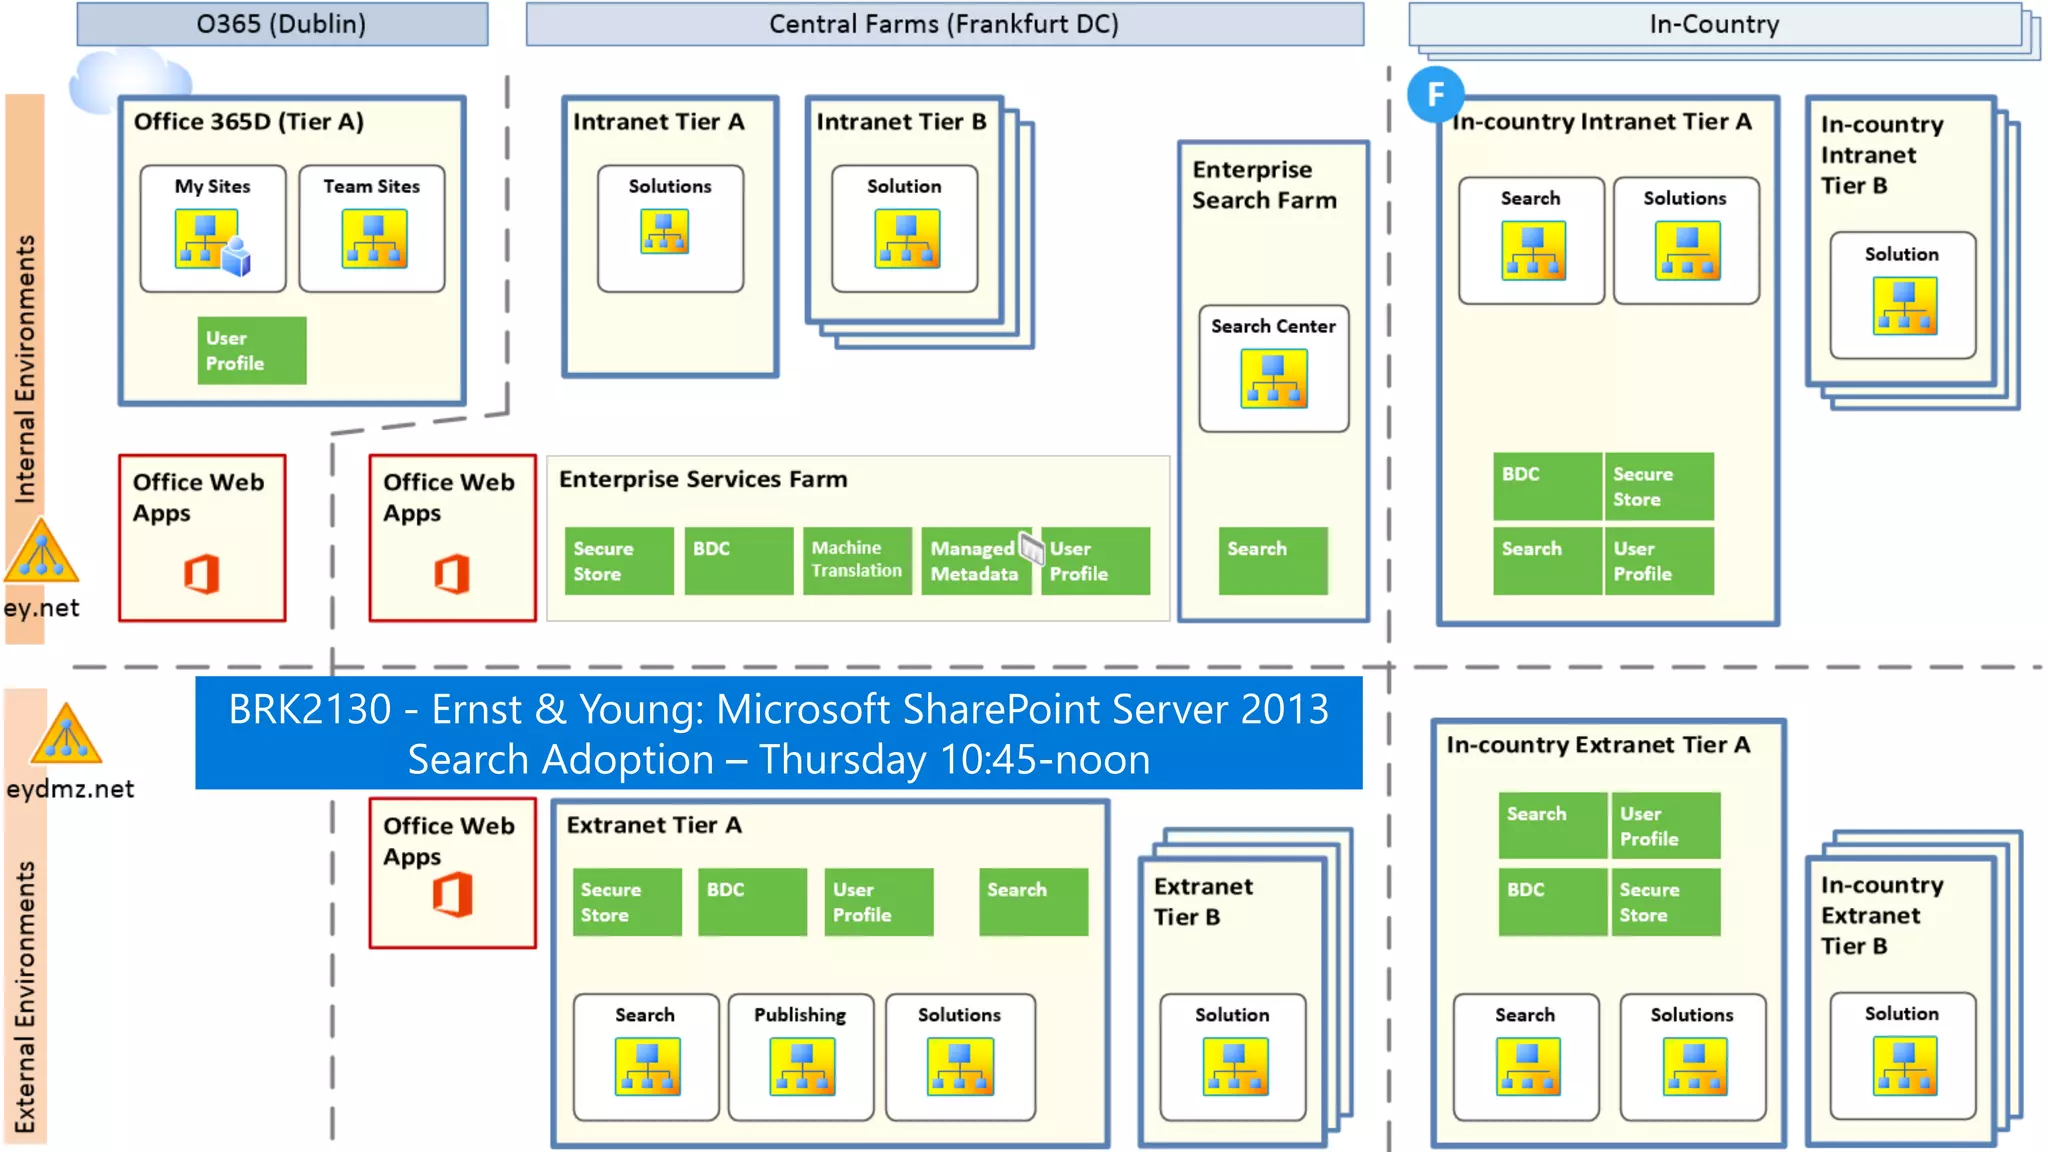The image size is (2048, 1152).
Task: Click the User Profile block in Office 365D
Action: tap(251, 351)
